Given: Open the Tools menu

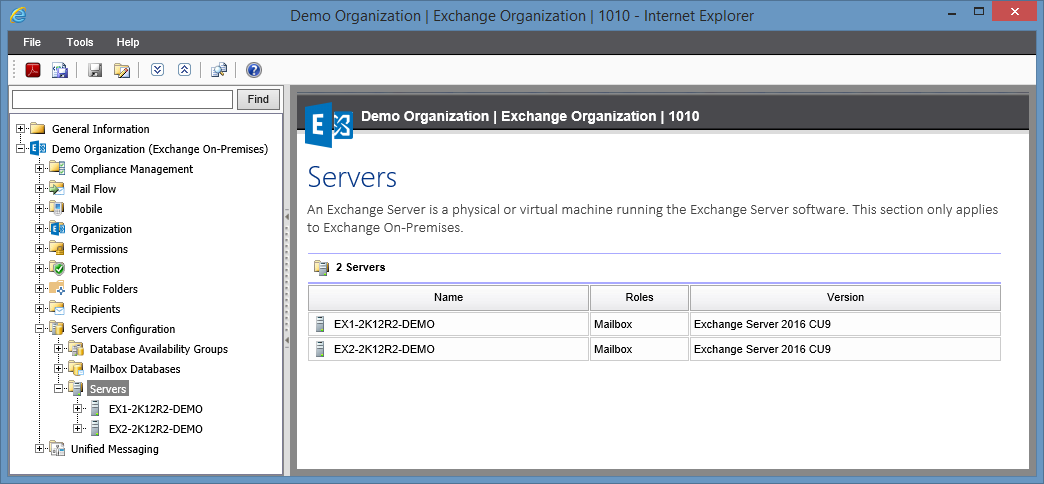Looking at the screenshot, I should [x=80, y=42].
